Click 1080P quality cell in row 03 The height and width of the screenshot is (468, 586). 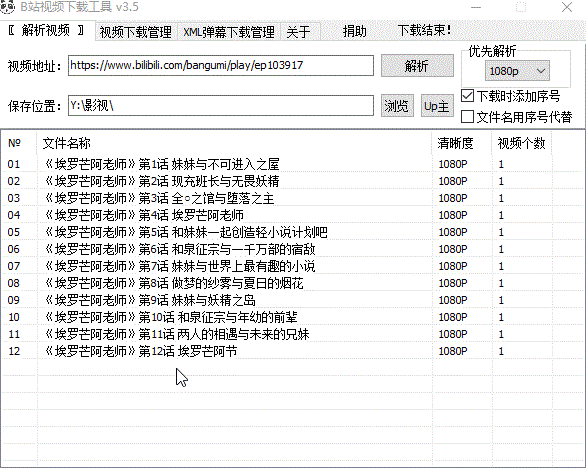pos(453,198)
